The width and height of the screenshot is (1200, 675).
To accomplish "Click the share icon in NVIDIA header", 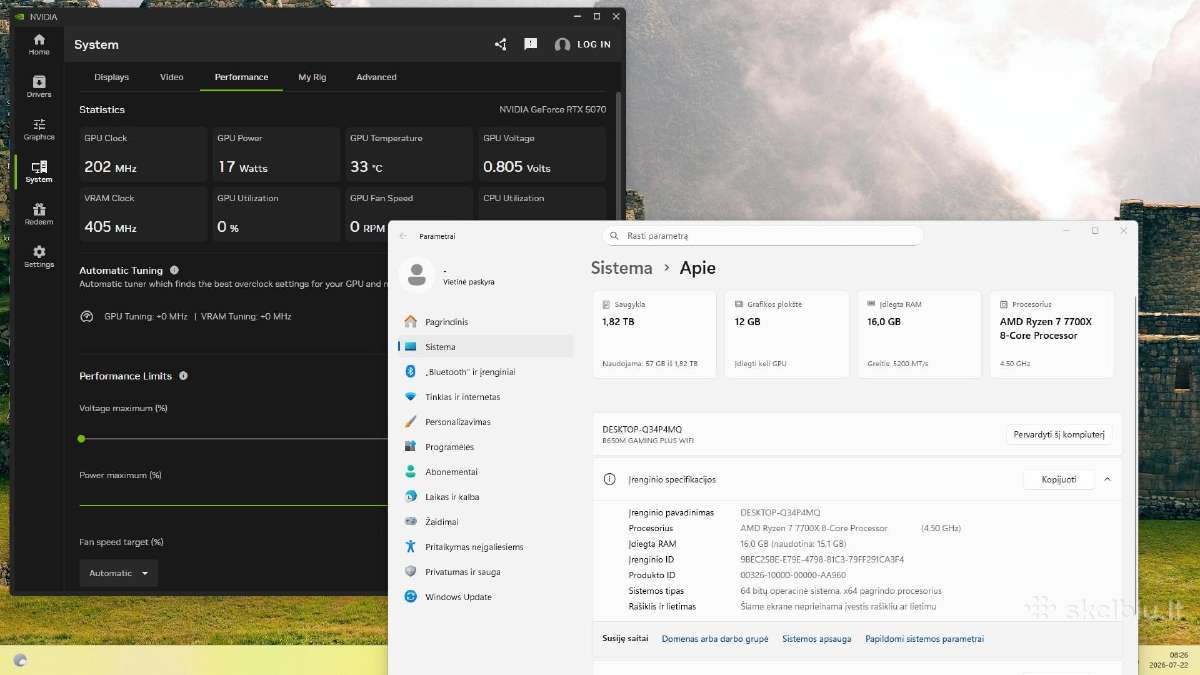I will [x=501, y=44].
